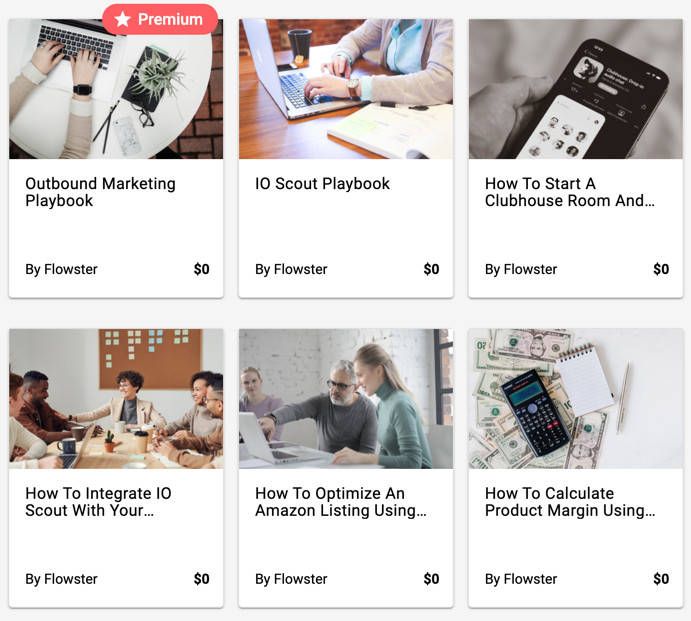This screenshot has height=621, width=691.
Task: Open How To Optimize An Amazon Listing title
Action: (x=341, y=502)
